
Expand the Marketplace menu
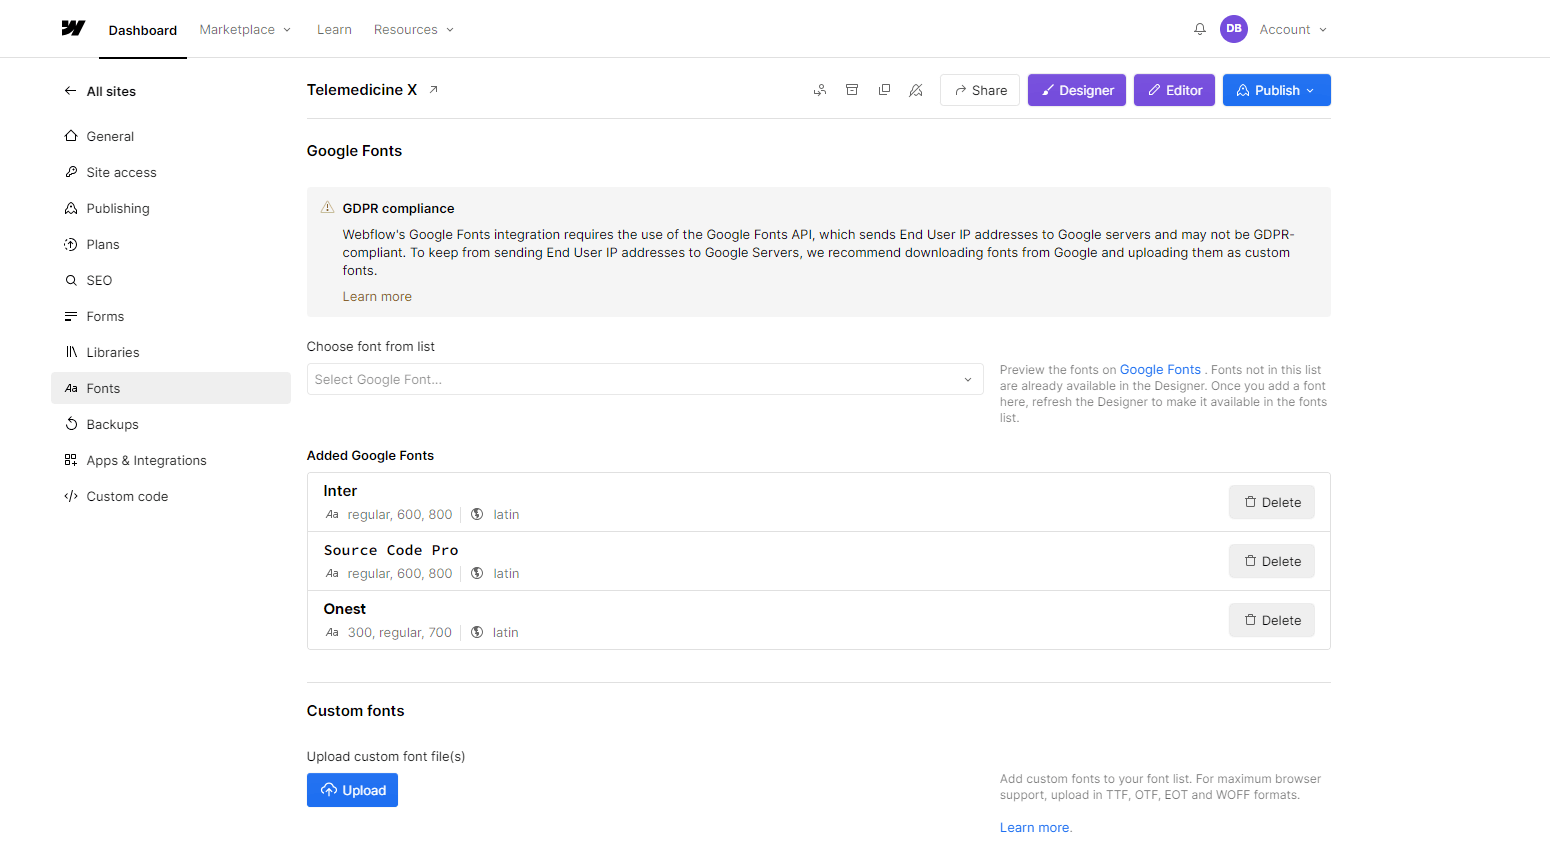click(245, 29)
